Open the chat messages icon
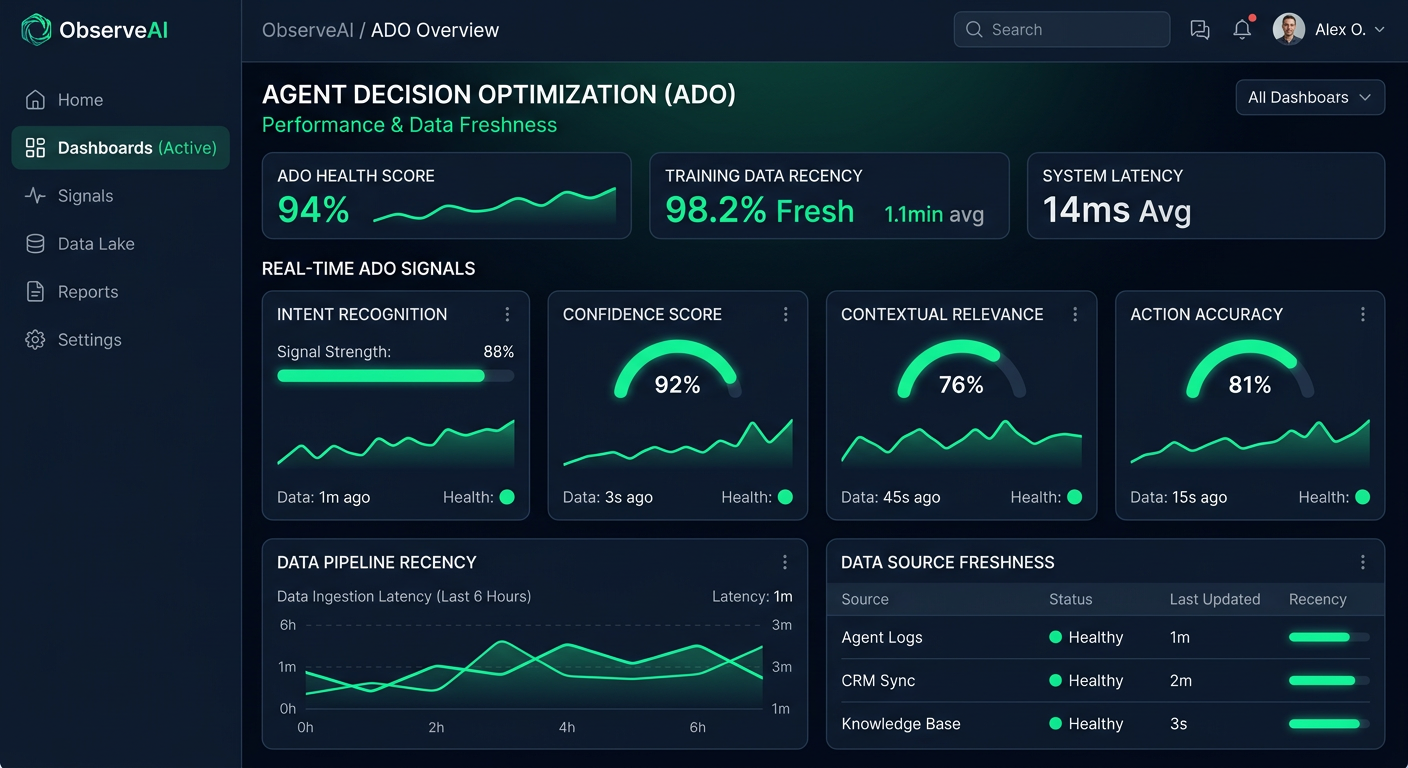Viewport: 1408px width, 768px height. (x=1199, y=30)
